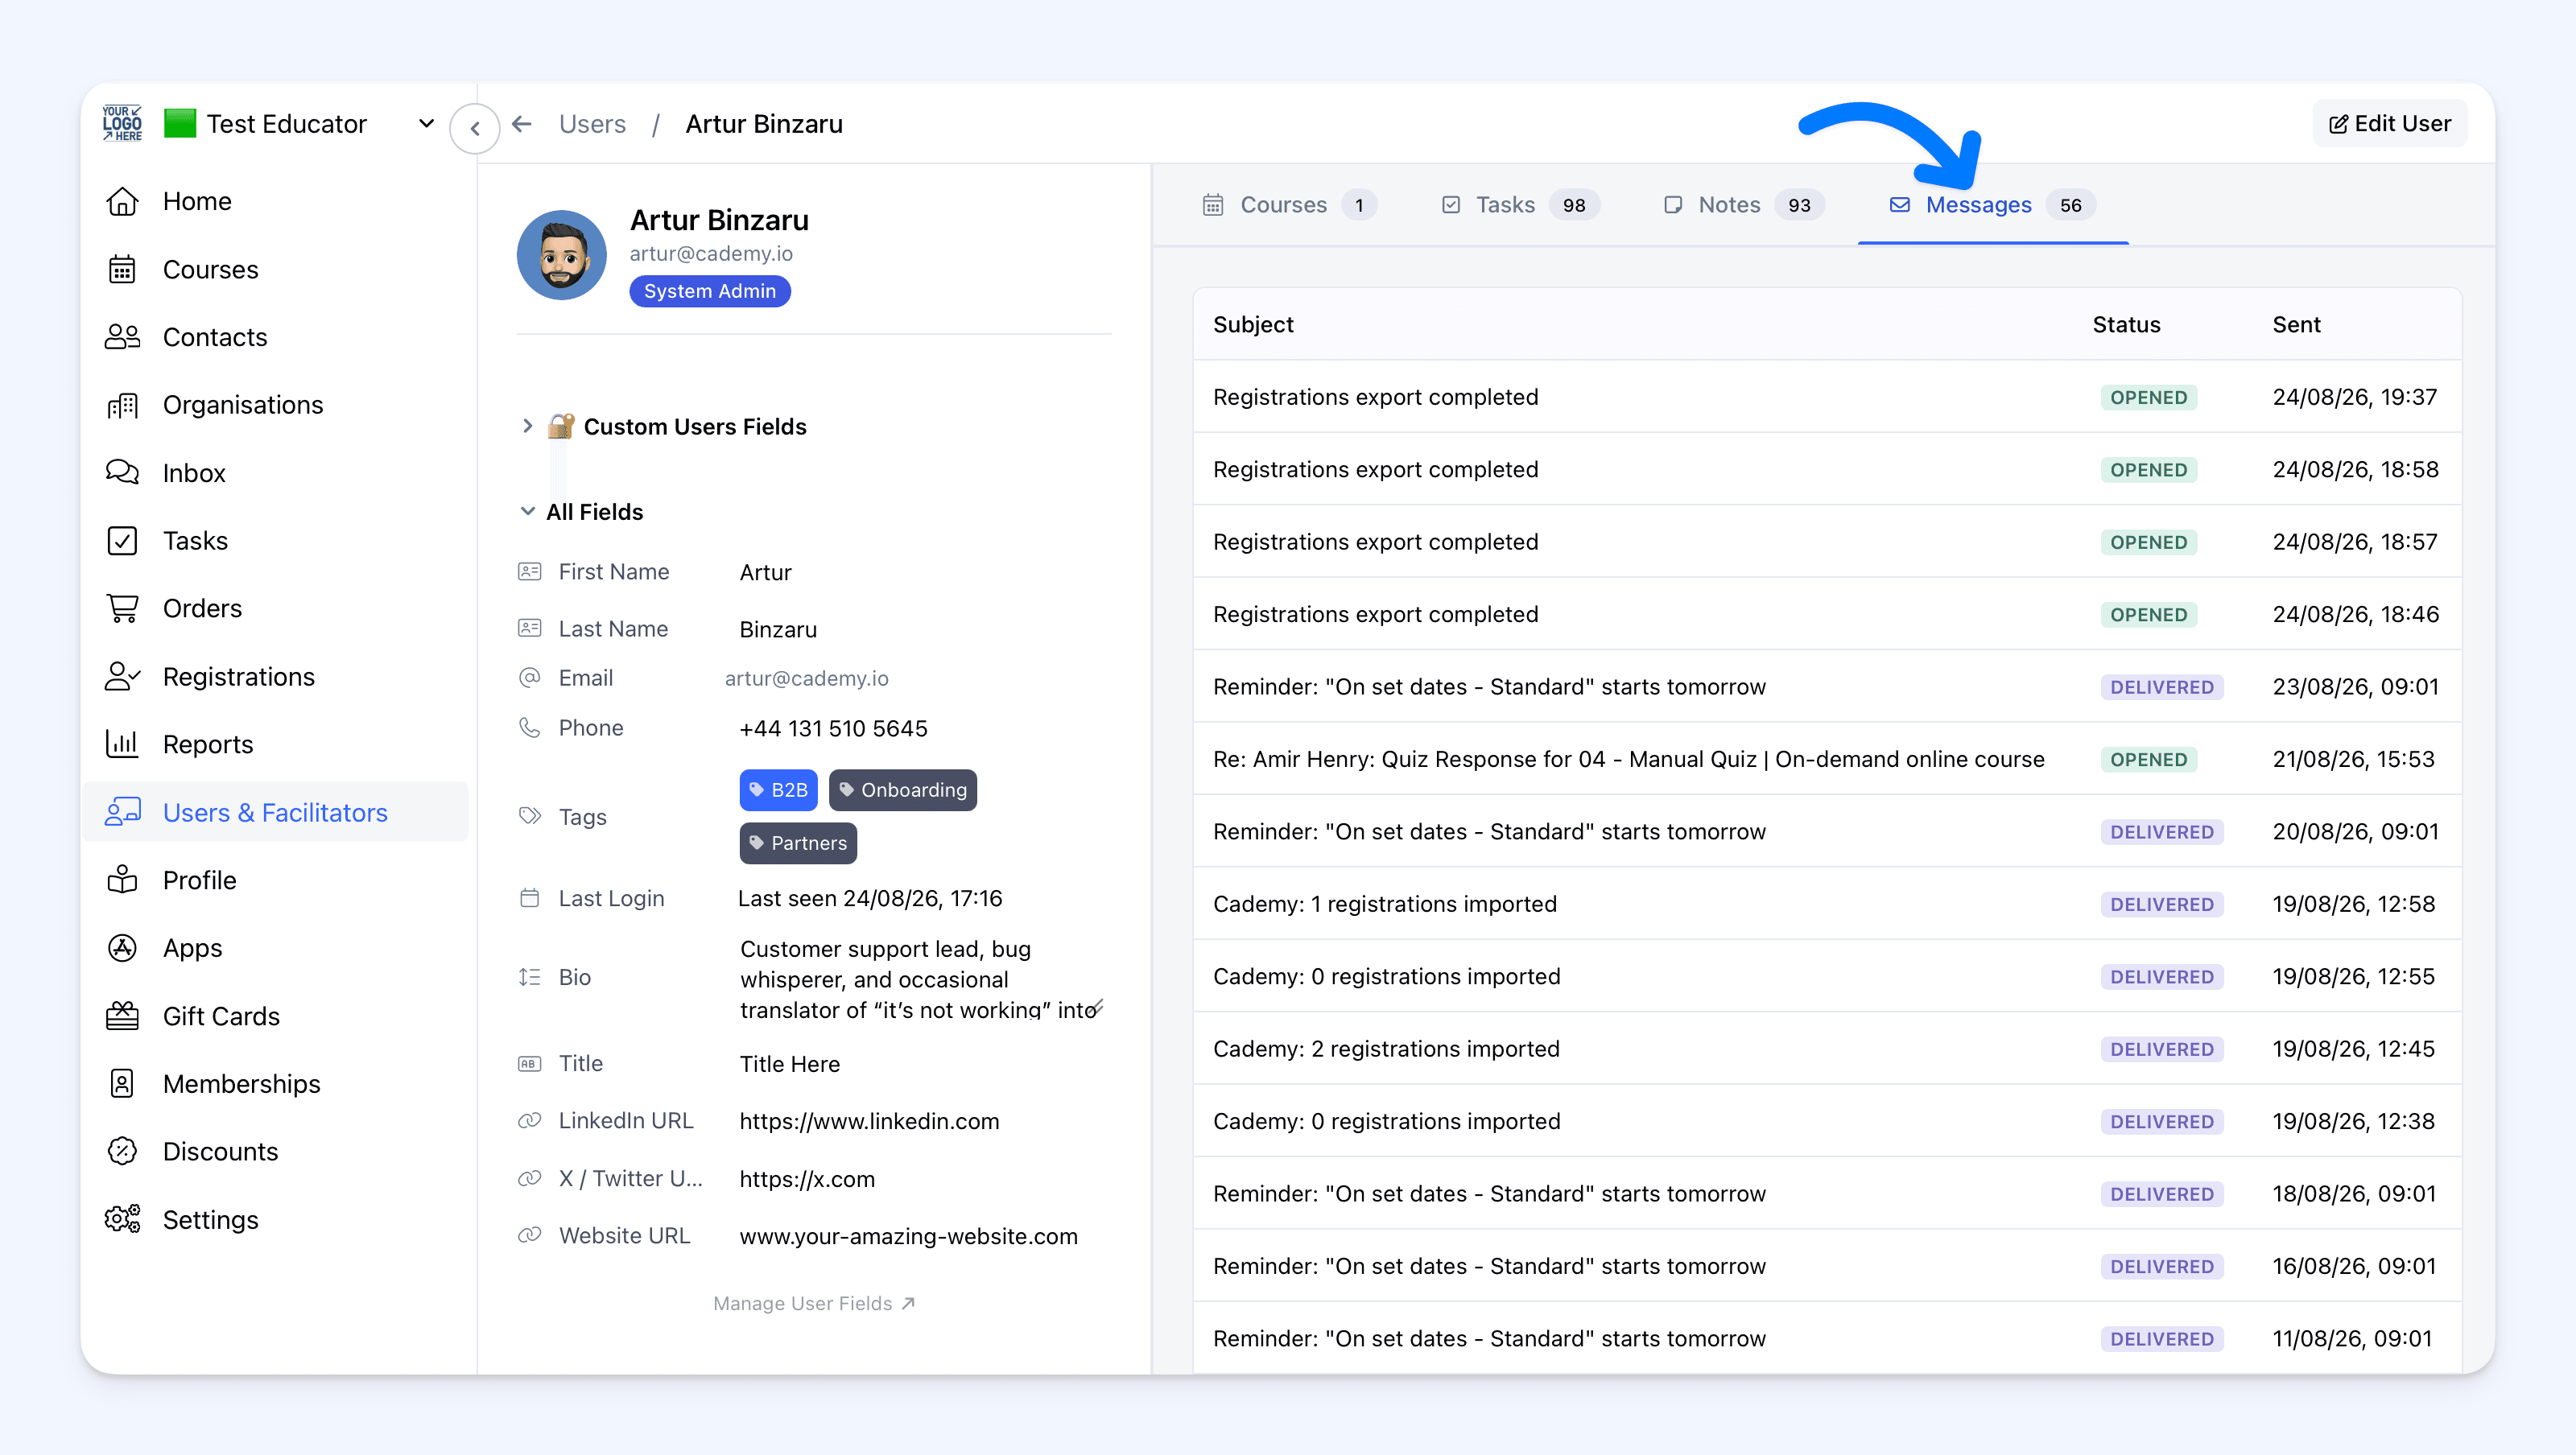Click the Onboarding tag chip
Viewport: 2576px width, 1455px height.
pos(902,790)
